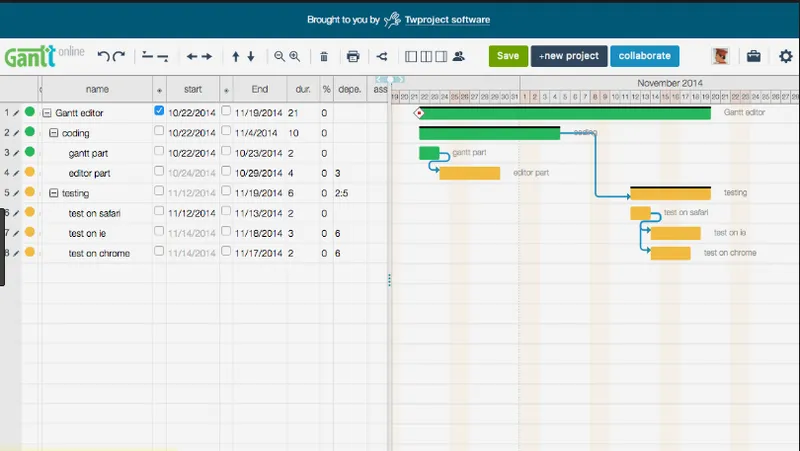Save the project
The width and height of the screenshot is (800, 451).
(x=508, y=56)
